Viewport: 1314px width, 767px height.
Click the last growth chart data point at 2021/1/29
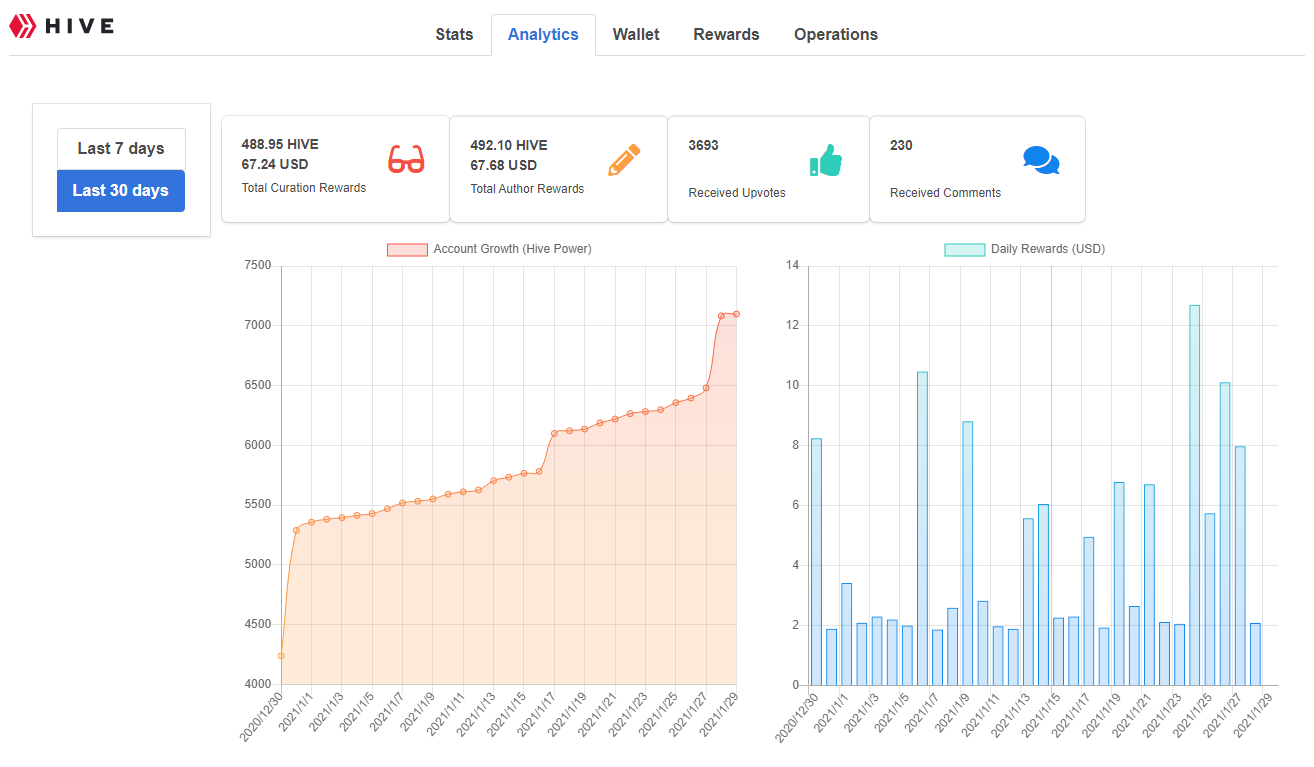point(736,314)
